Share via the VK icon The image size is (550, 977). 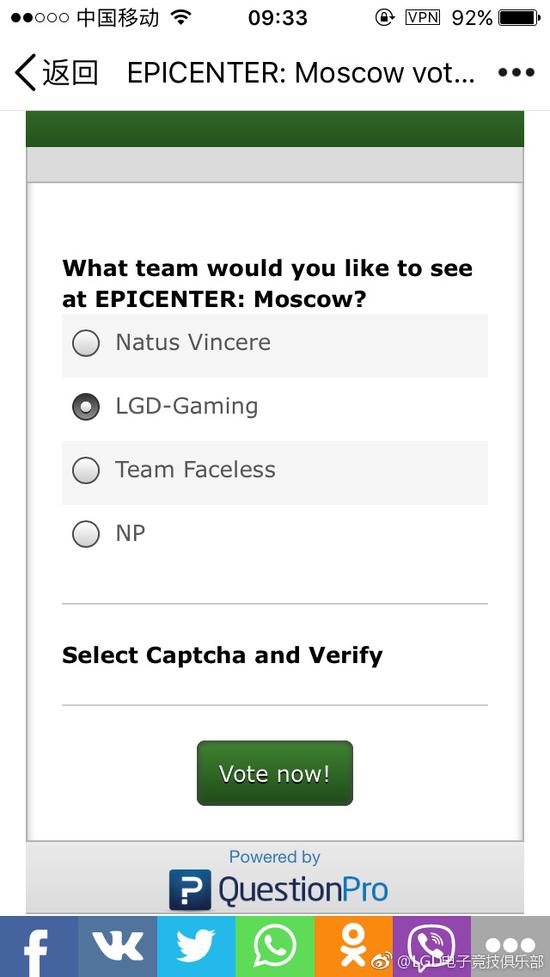(x=117, y=946)
